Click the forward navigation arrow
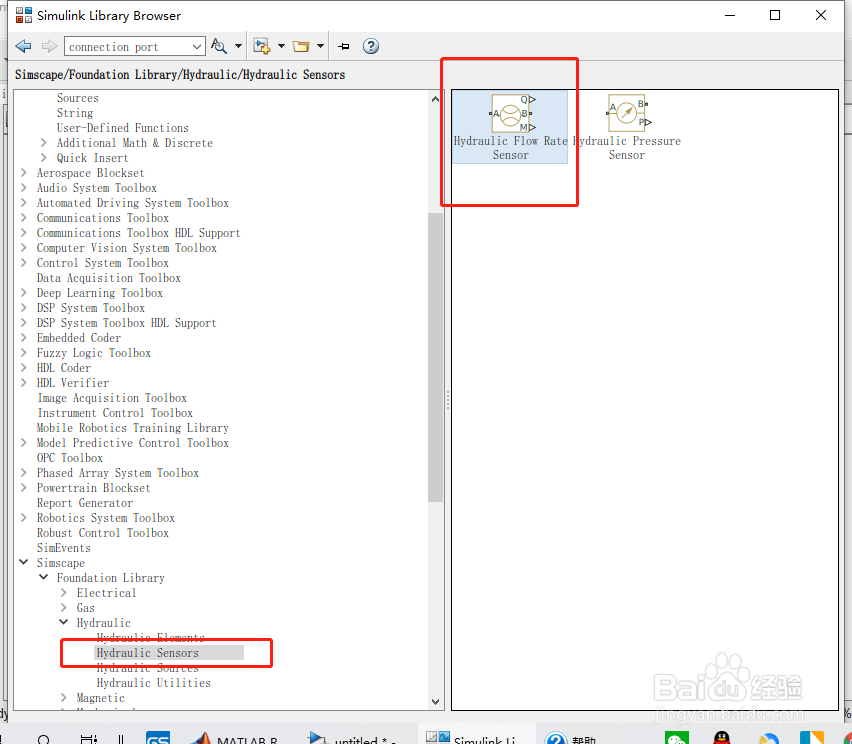This screenshot has height=744, width=852. point(49,46)
